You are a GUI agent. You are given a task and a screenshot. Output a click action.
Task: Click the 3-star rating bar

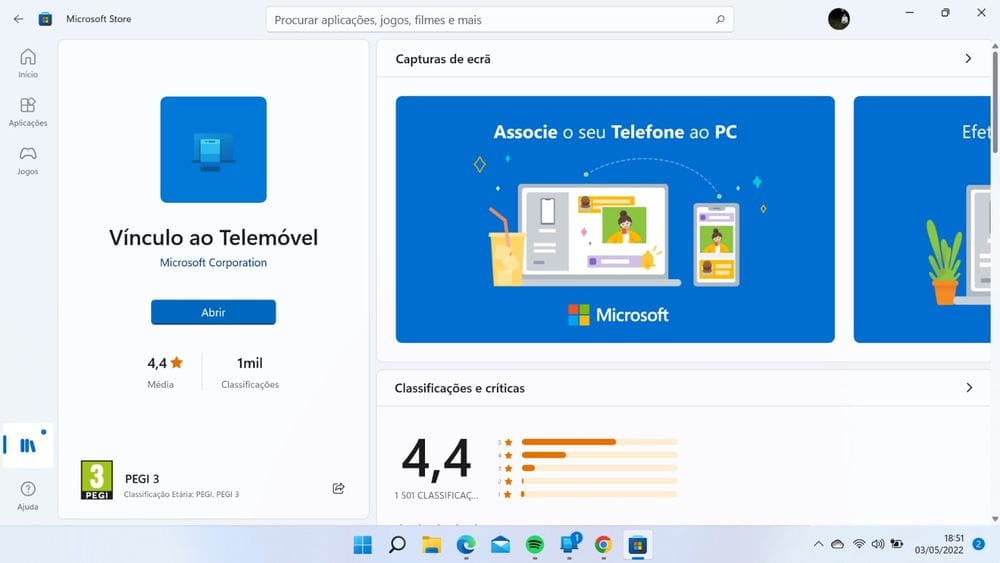tap(599, 468)
